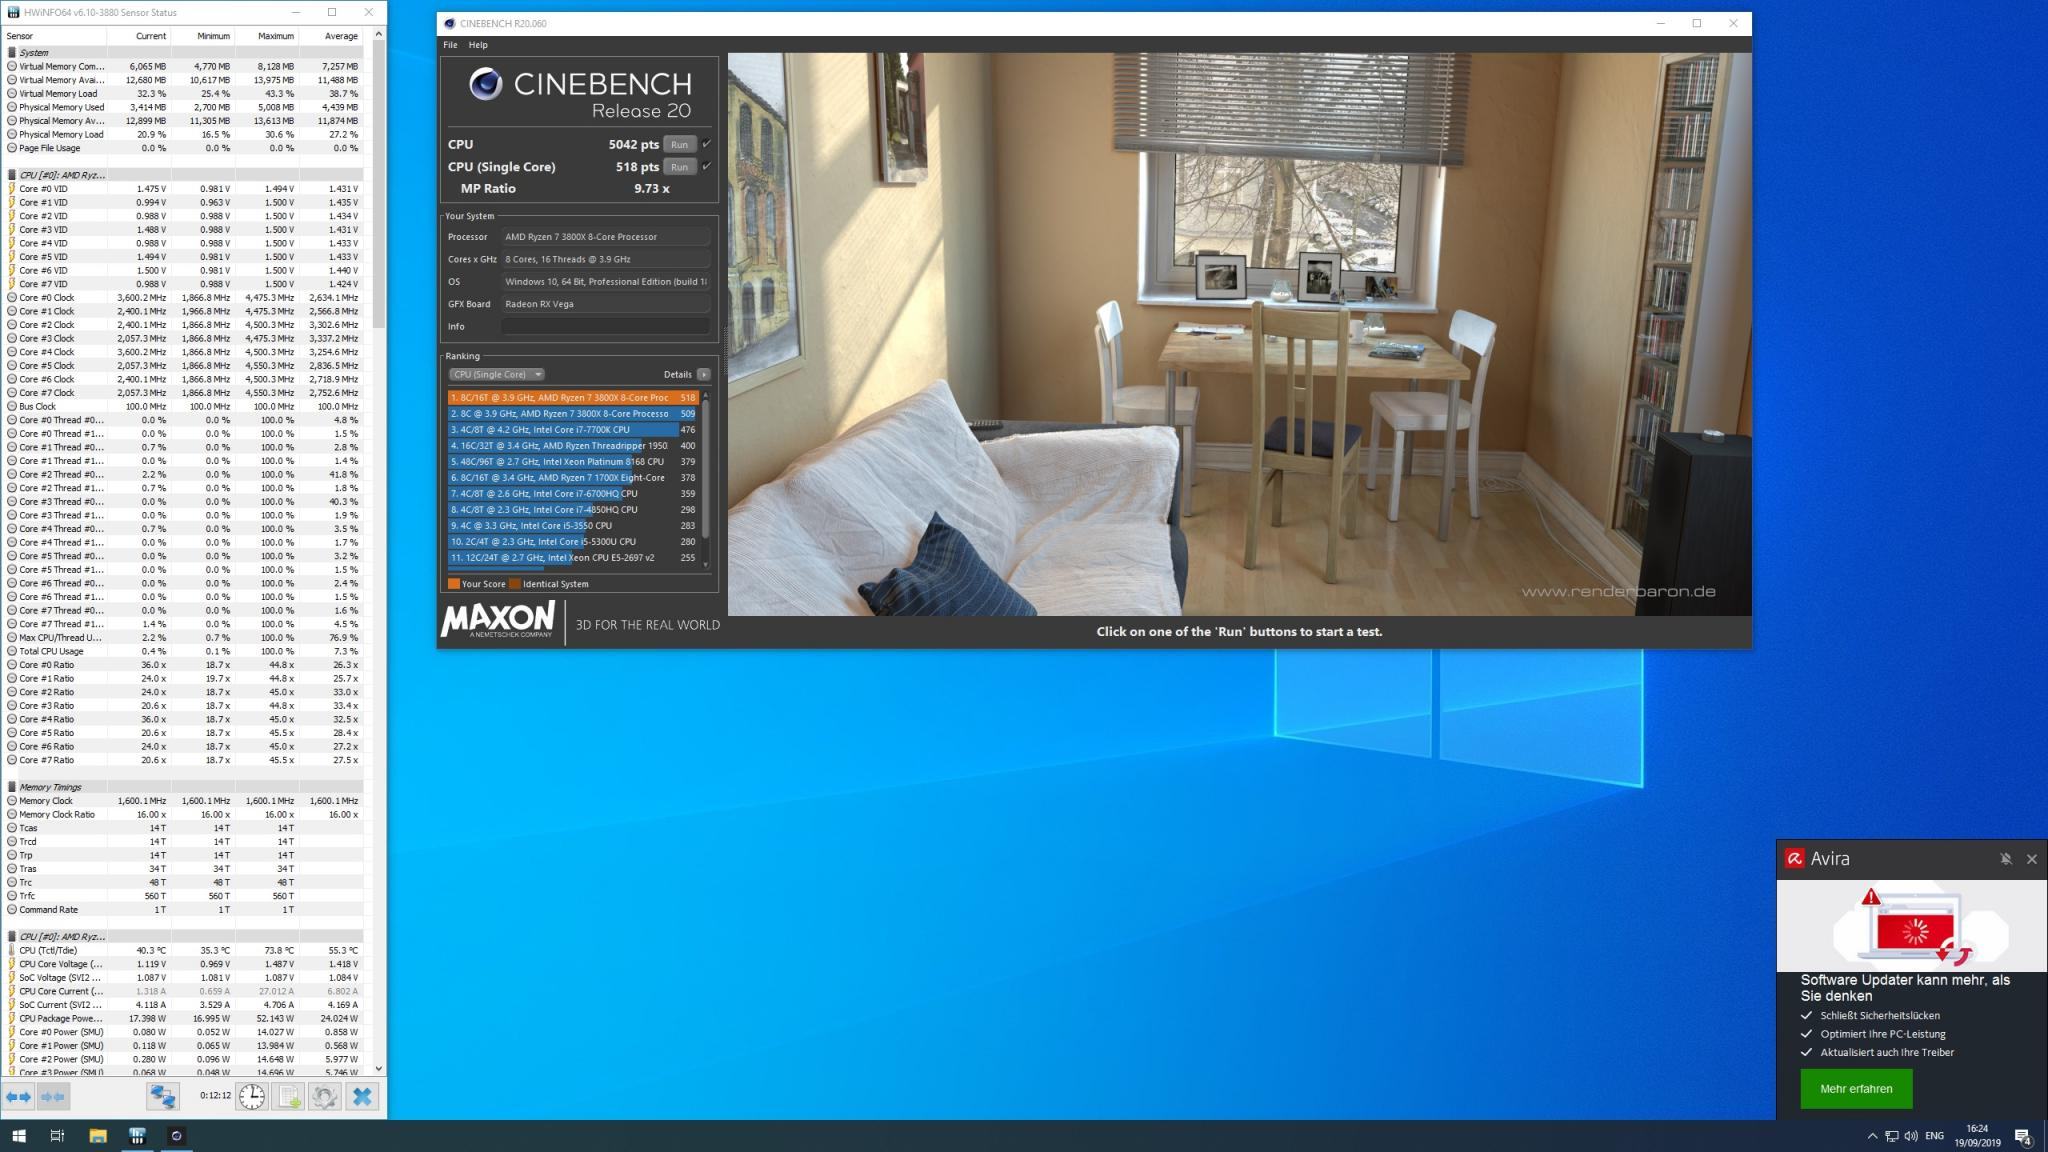The image size is (2048, 1152).
Task: Reset sensor timer with the clock icon
Action: point(252,1096)
